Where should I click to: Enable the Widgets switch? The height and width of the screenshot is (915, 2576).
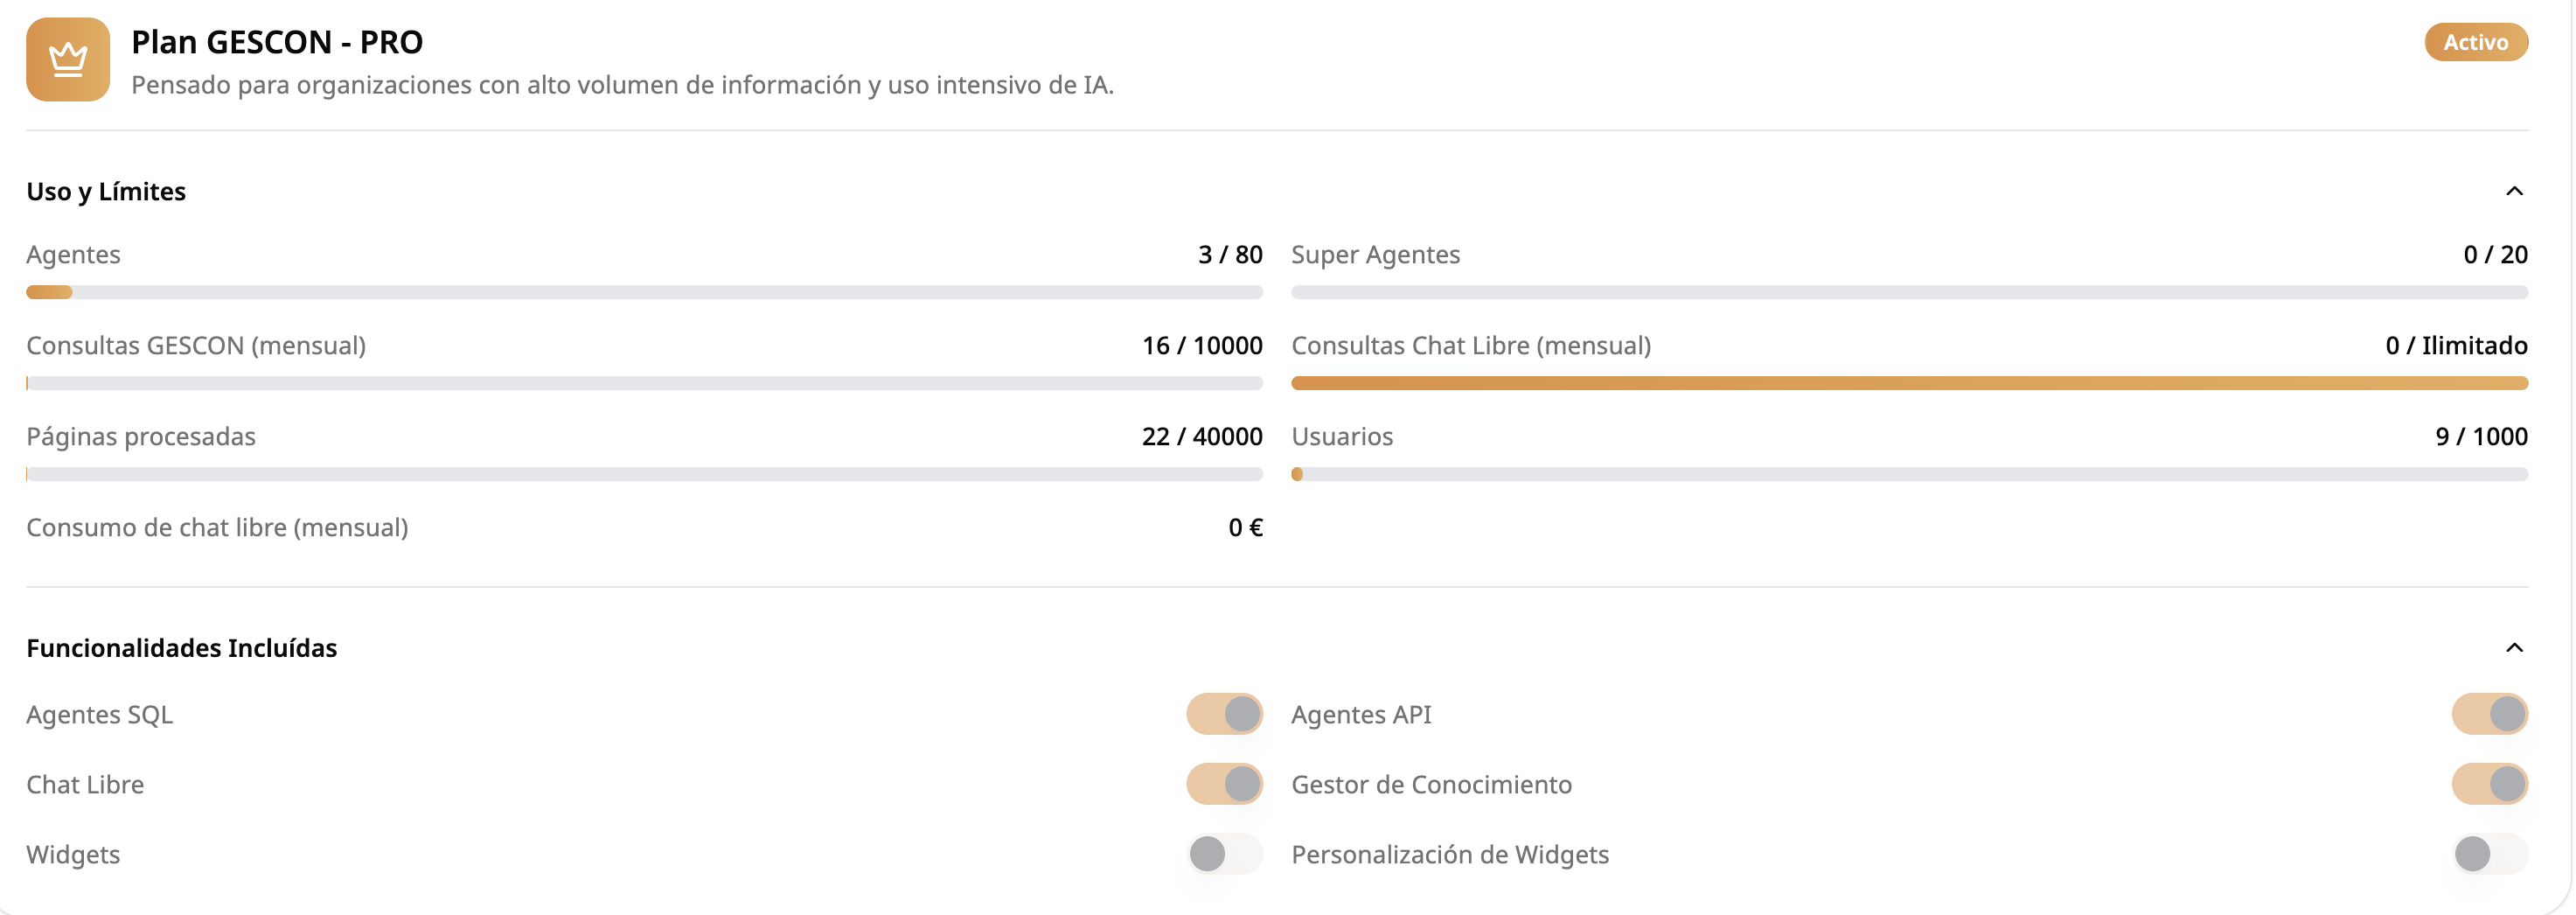pyautogui.click(x=1224, y=854)
